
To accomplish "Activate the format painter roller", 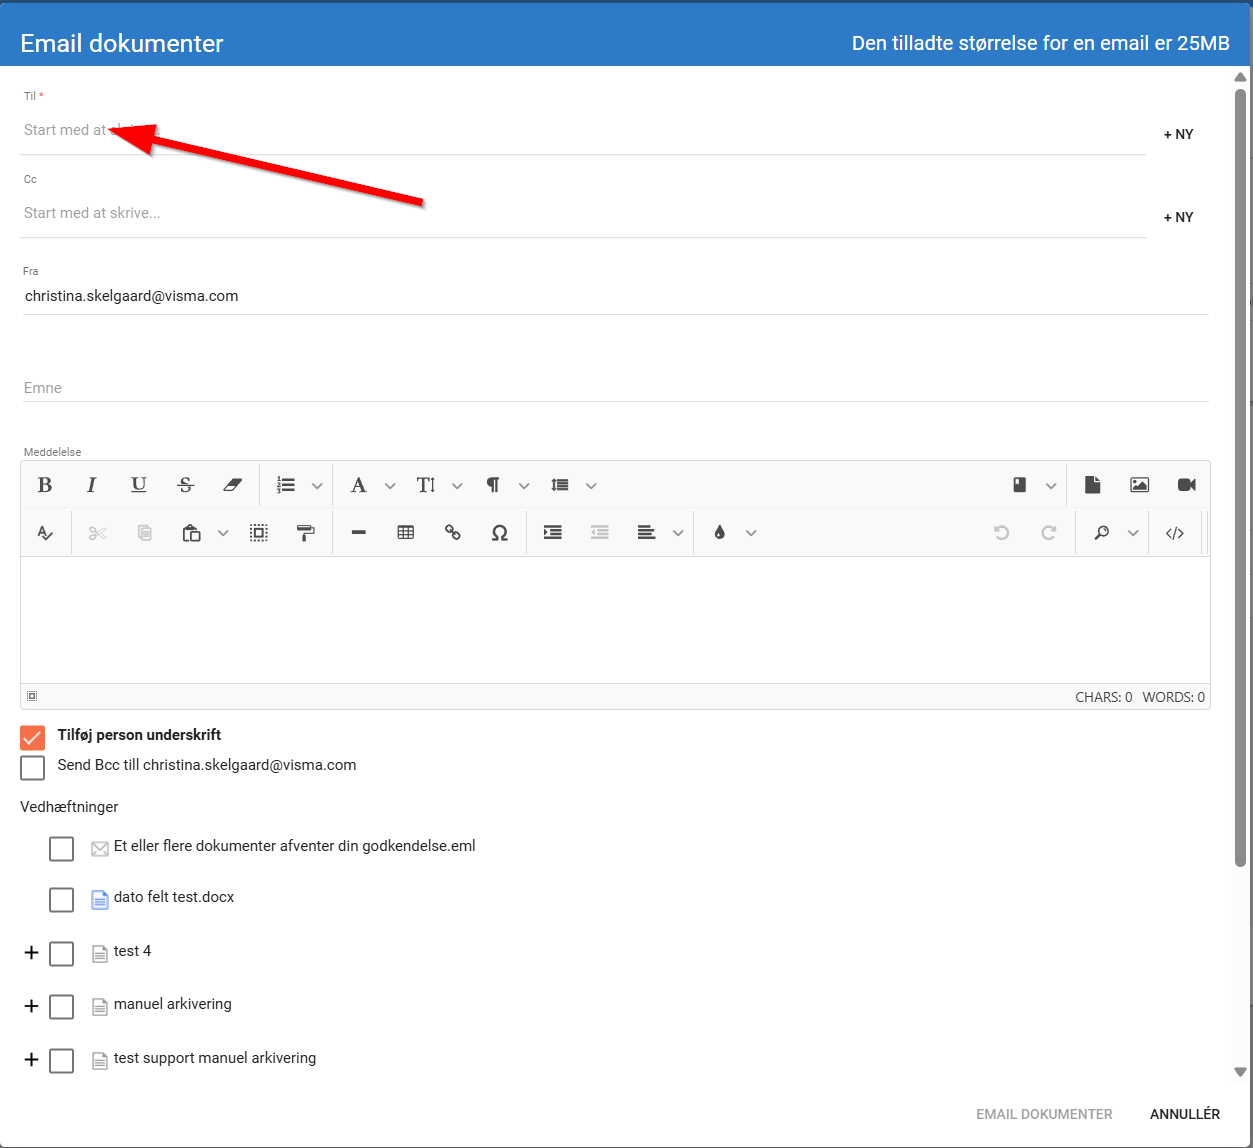I will (306, 533).
